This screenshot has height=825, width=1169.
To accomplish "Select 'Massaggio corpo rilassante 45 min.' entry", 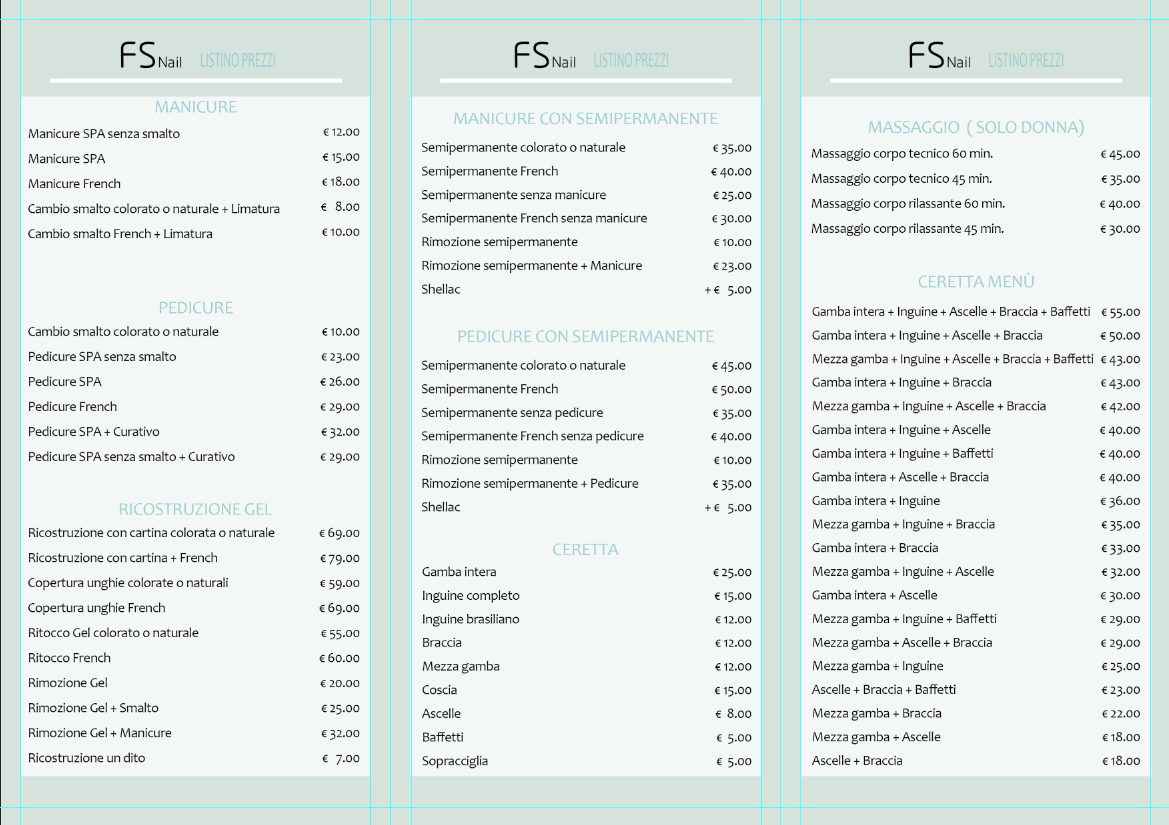I will pos(907,229).
